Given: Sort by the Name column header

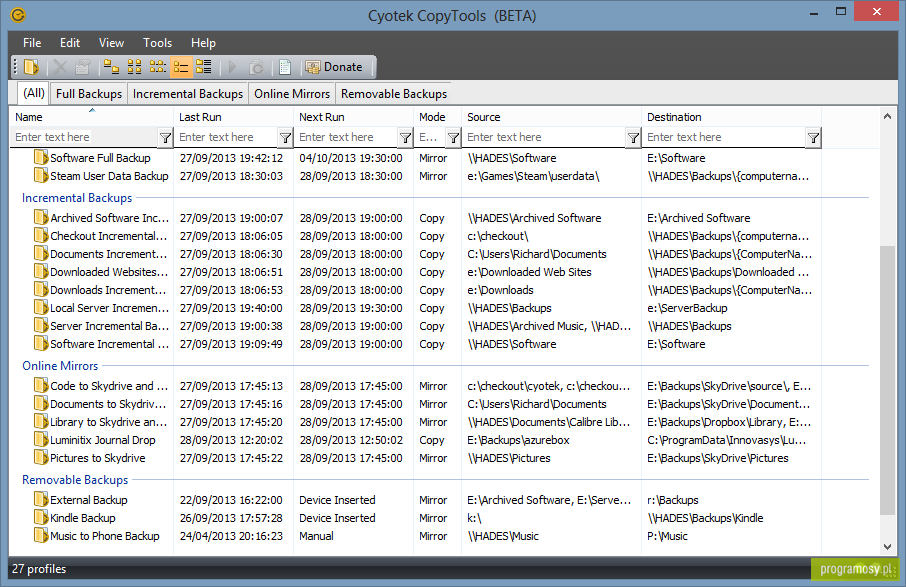Looking at the screenshot, I should tap(91, 117).
